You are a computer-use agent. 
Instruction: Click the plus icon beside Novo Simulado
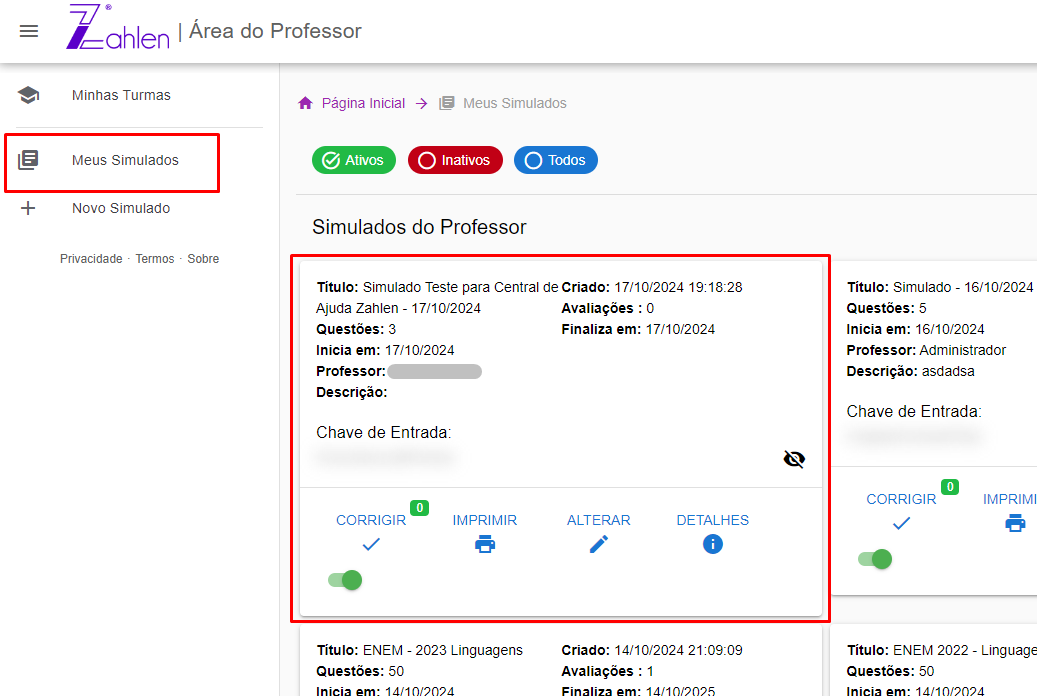[28, 208]
